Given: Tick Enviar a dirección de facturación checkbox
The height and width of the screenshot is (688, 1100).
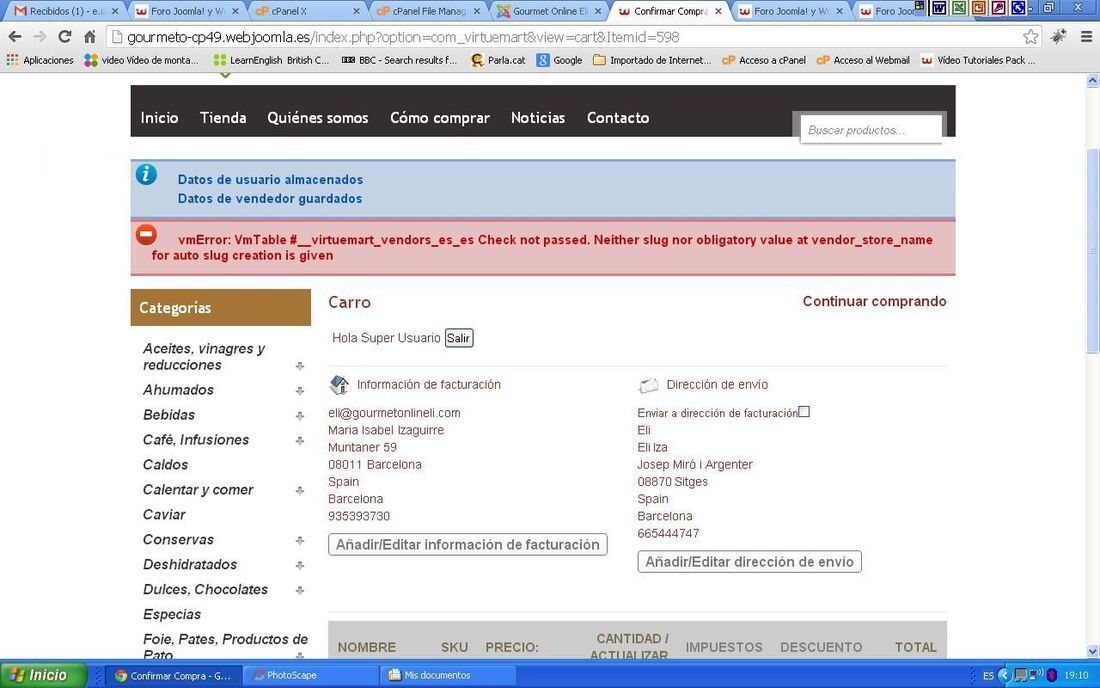Looking at the screenshot, I should pyautogui.click(x=804, y=412).
